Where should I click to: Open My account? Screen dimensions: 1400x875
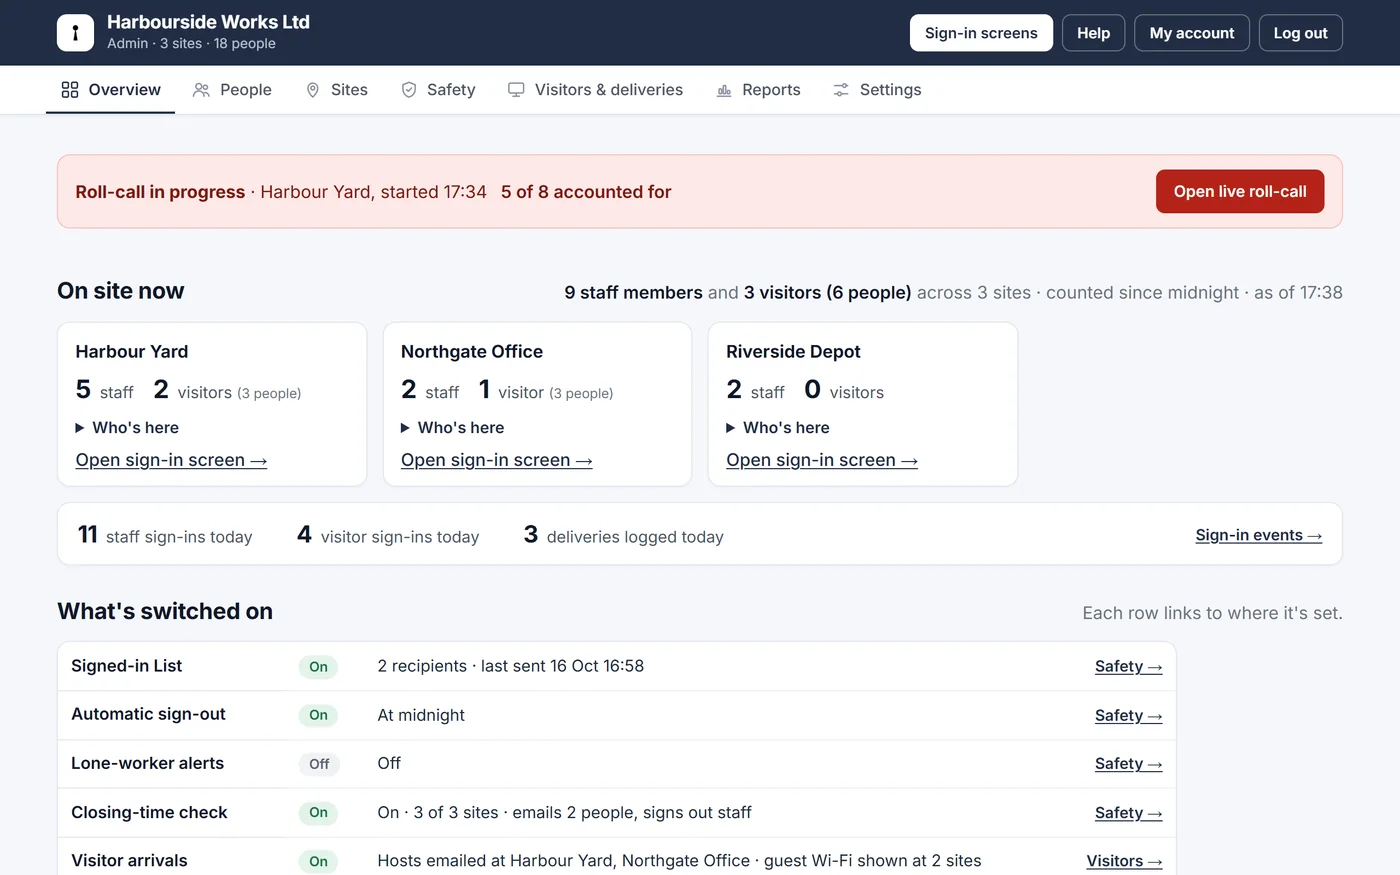click(x=1192, y=33)
